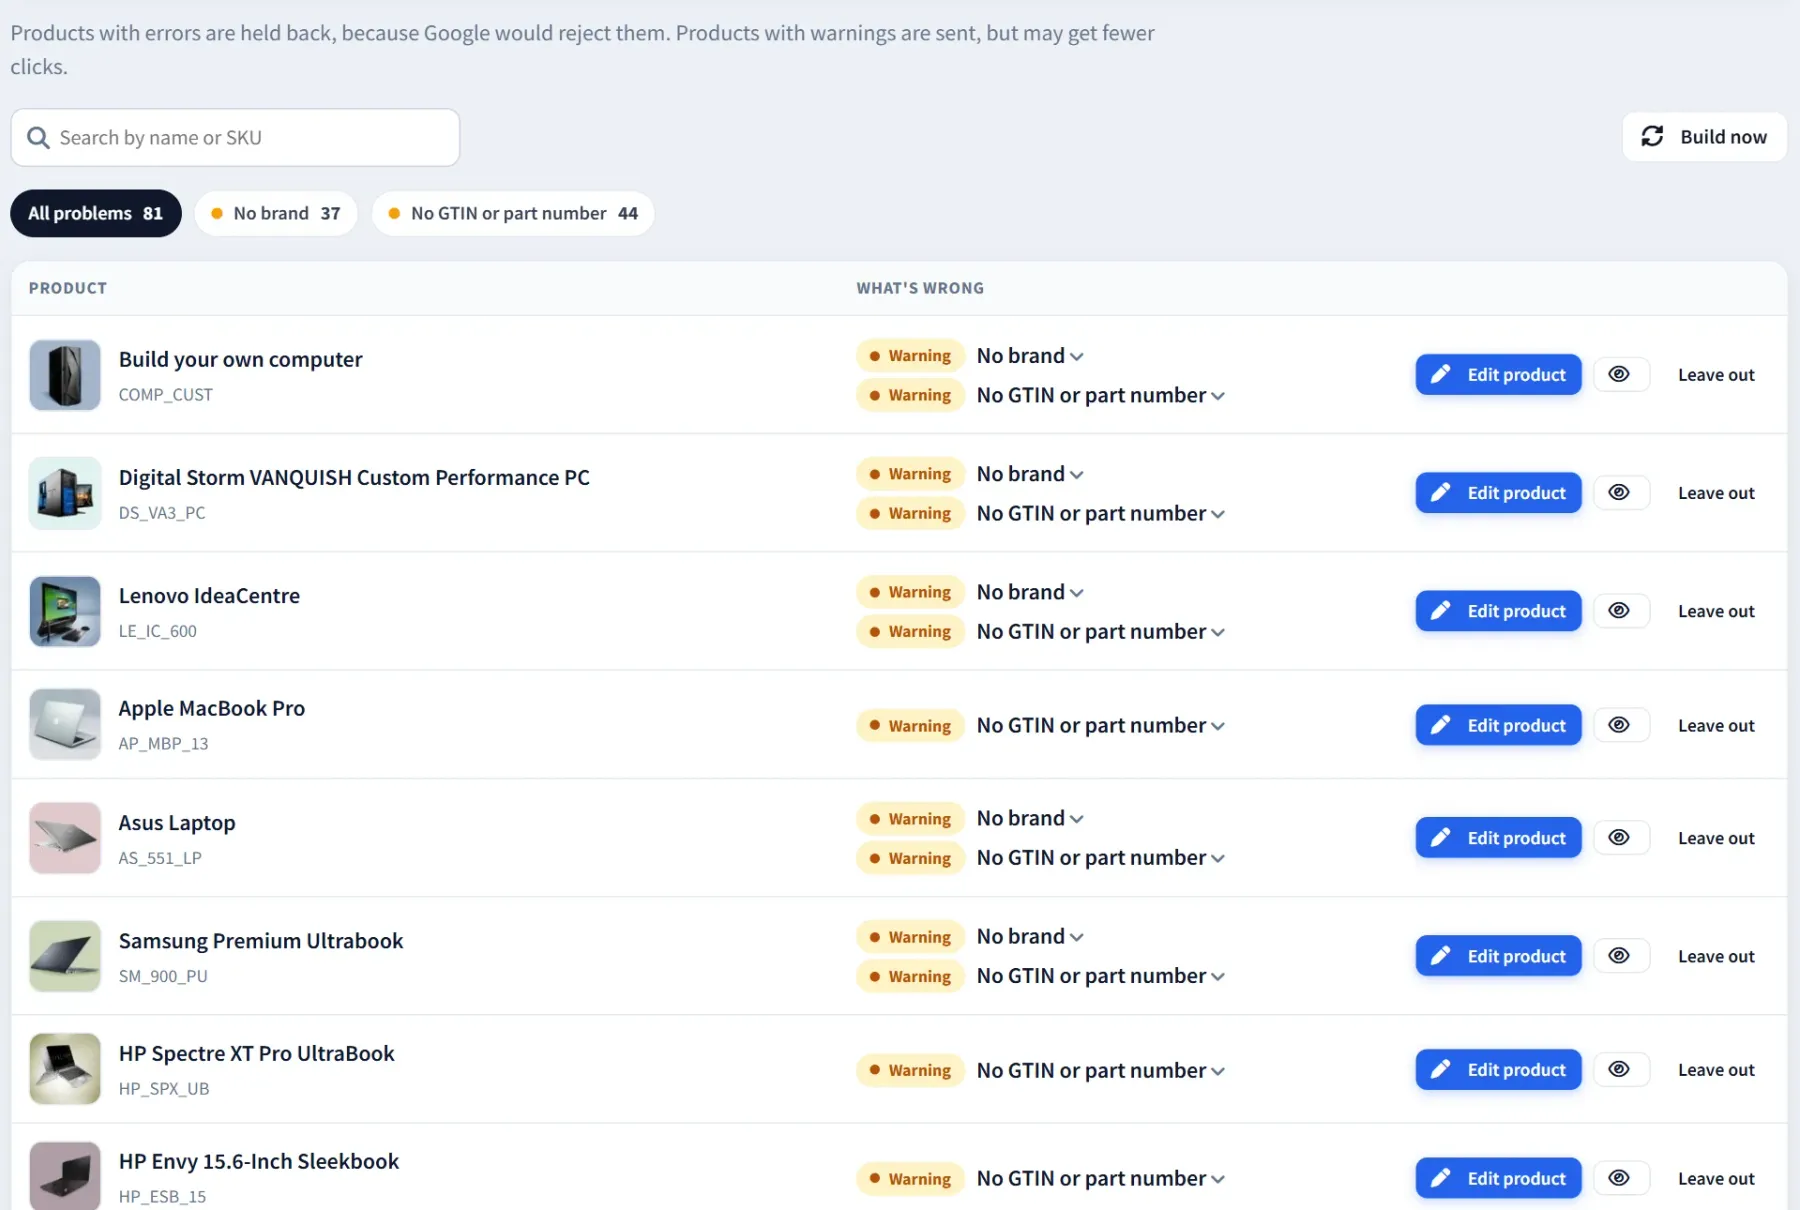This screenshot has width=1800, height=1210.
Task: Edit product HP Envy 15.6-Inch Sleekbook
Action: [x=1498, y=1178]
